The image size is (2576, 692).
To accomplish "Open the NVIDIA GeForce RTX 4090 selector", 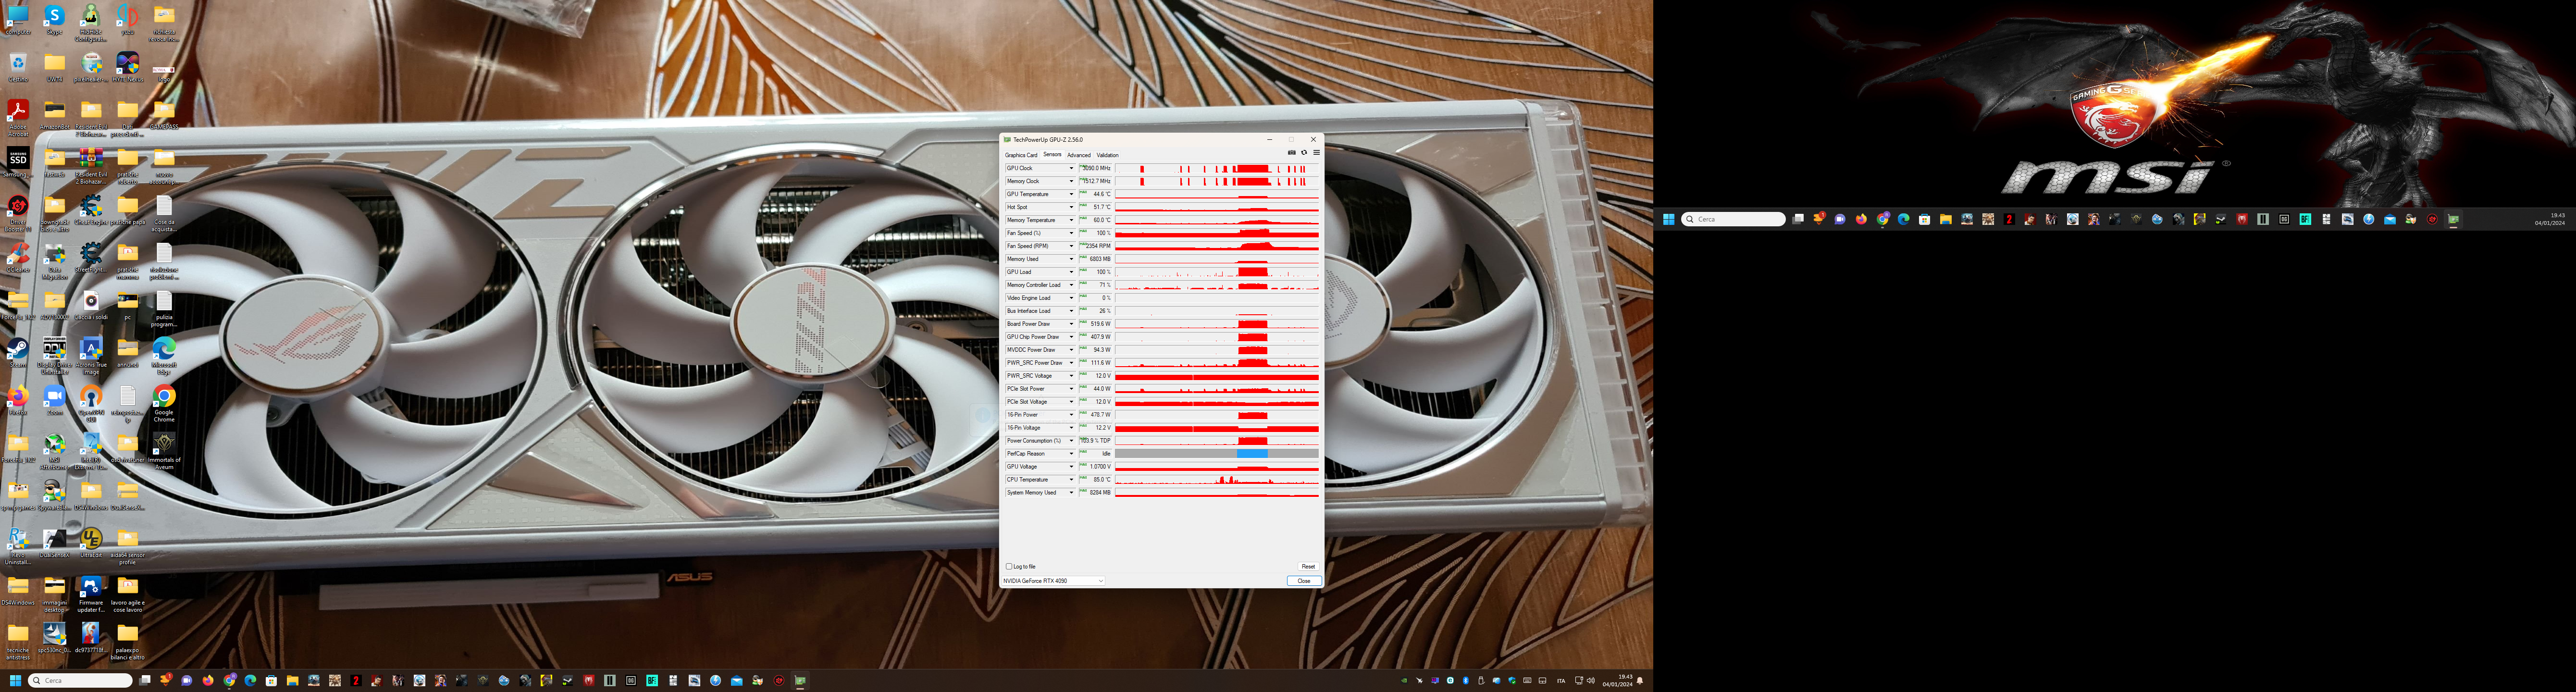I will click(x=1053, y=581).
